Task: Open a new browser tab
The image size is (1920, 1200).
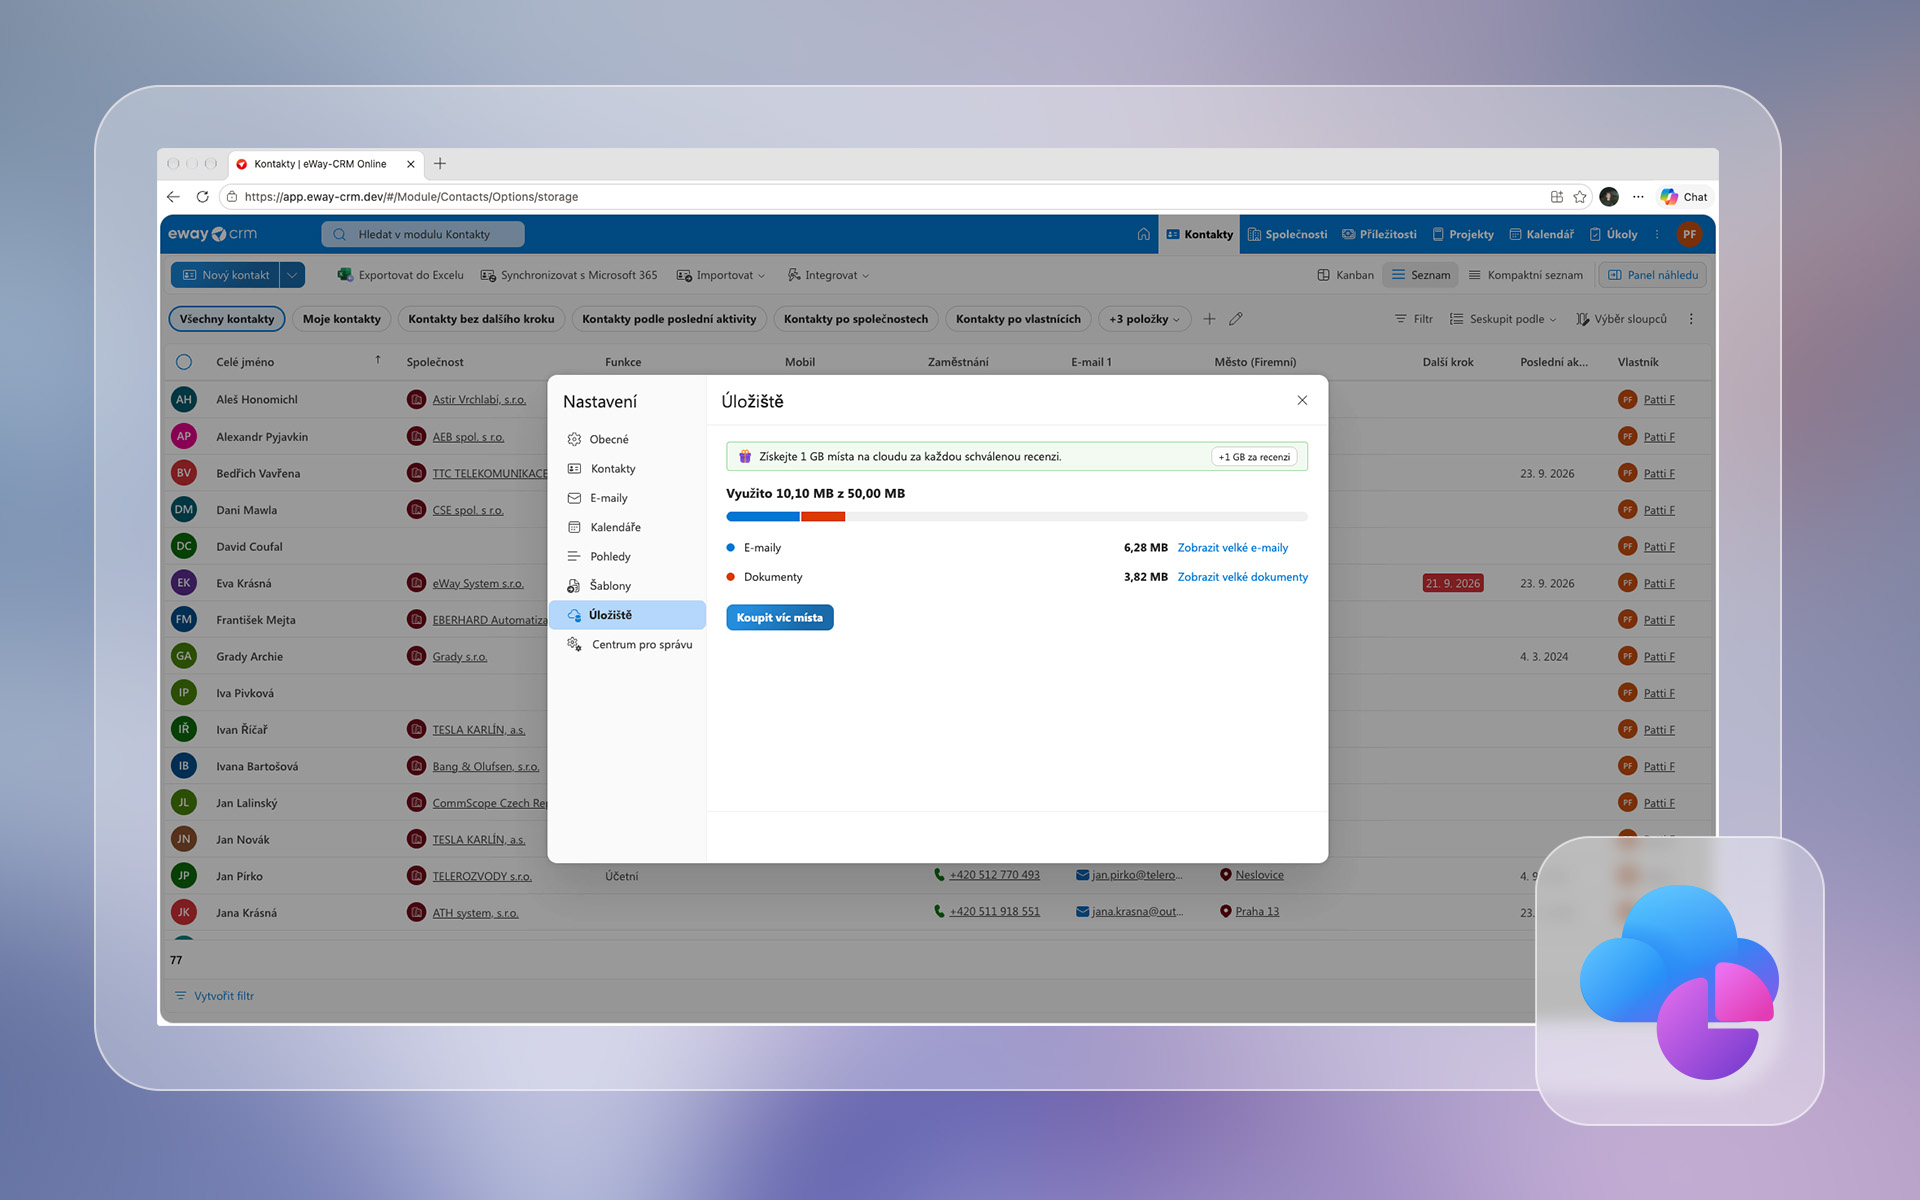Action: click(x=440, y=164)
